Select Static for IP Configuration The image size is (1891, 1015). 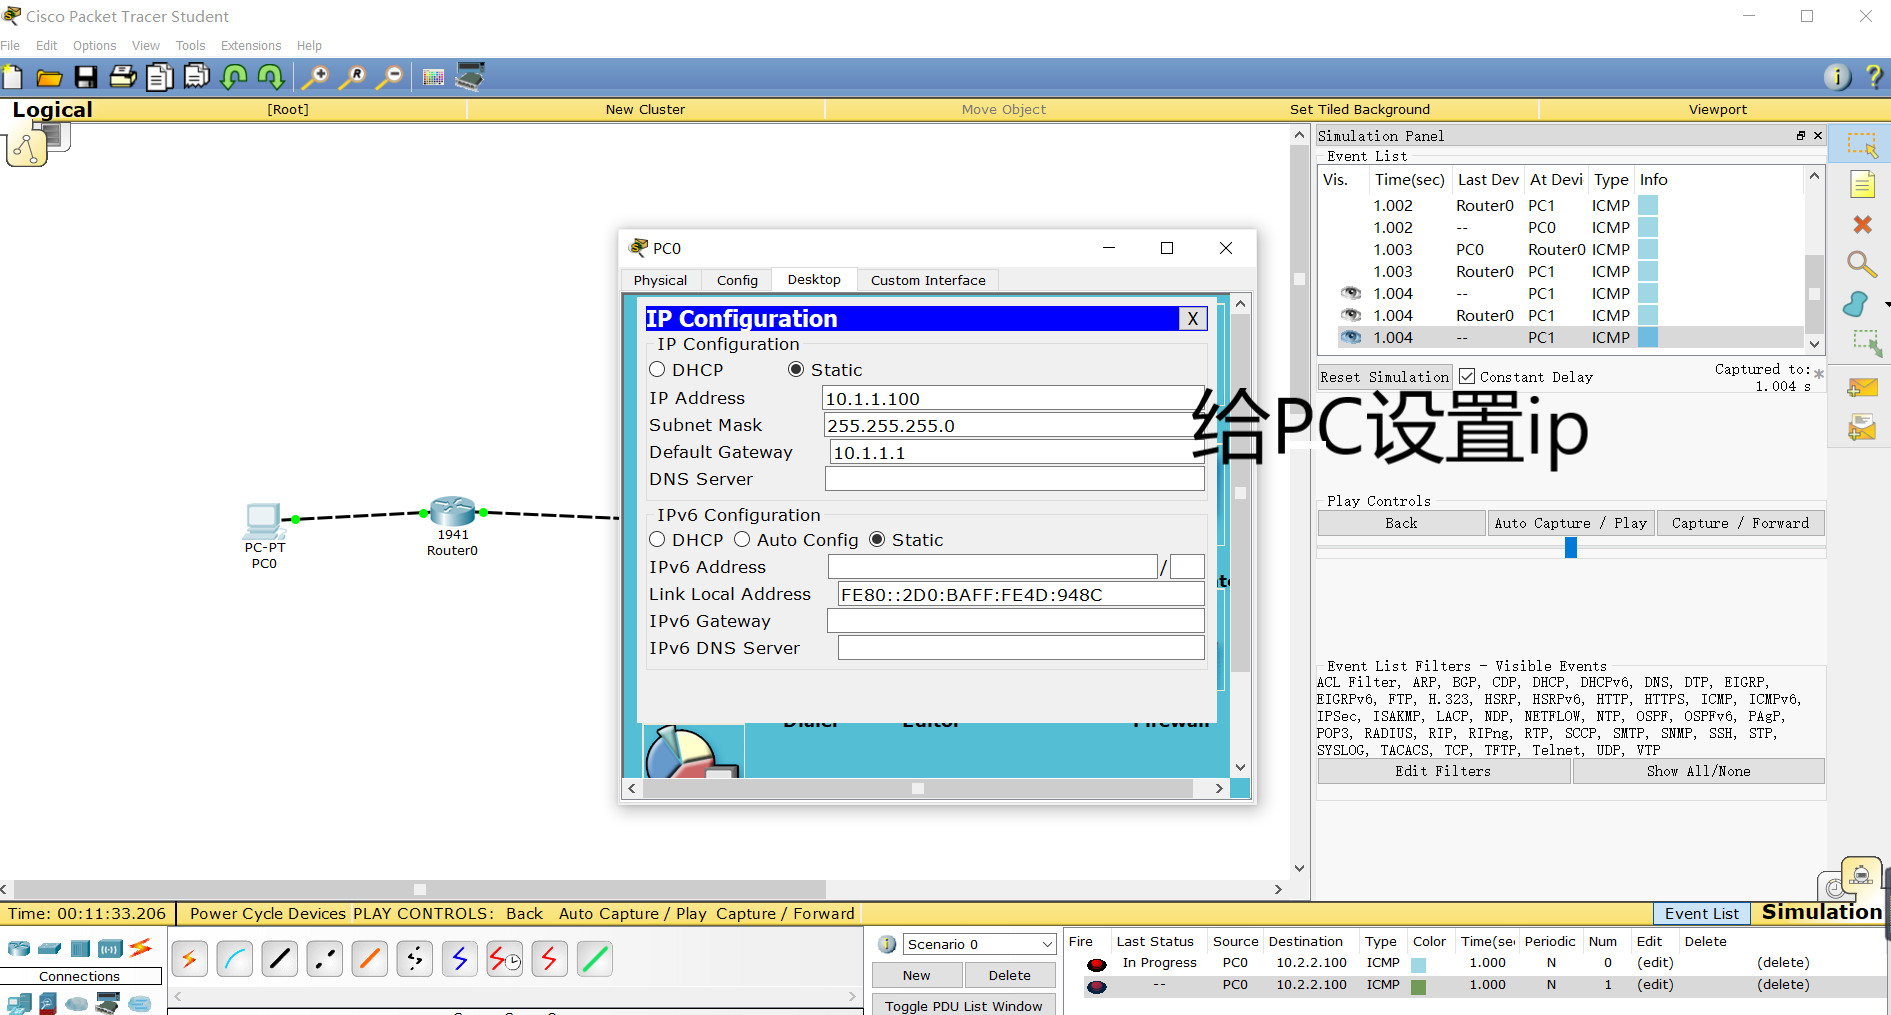point(796,369)
